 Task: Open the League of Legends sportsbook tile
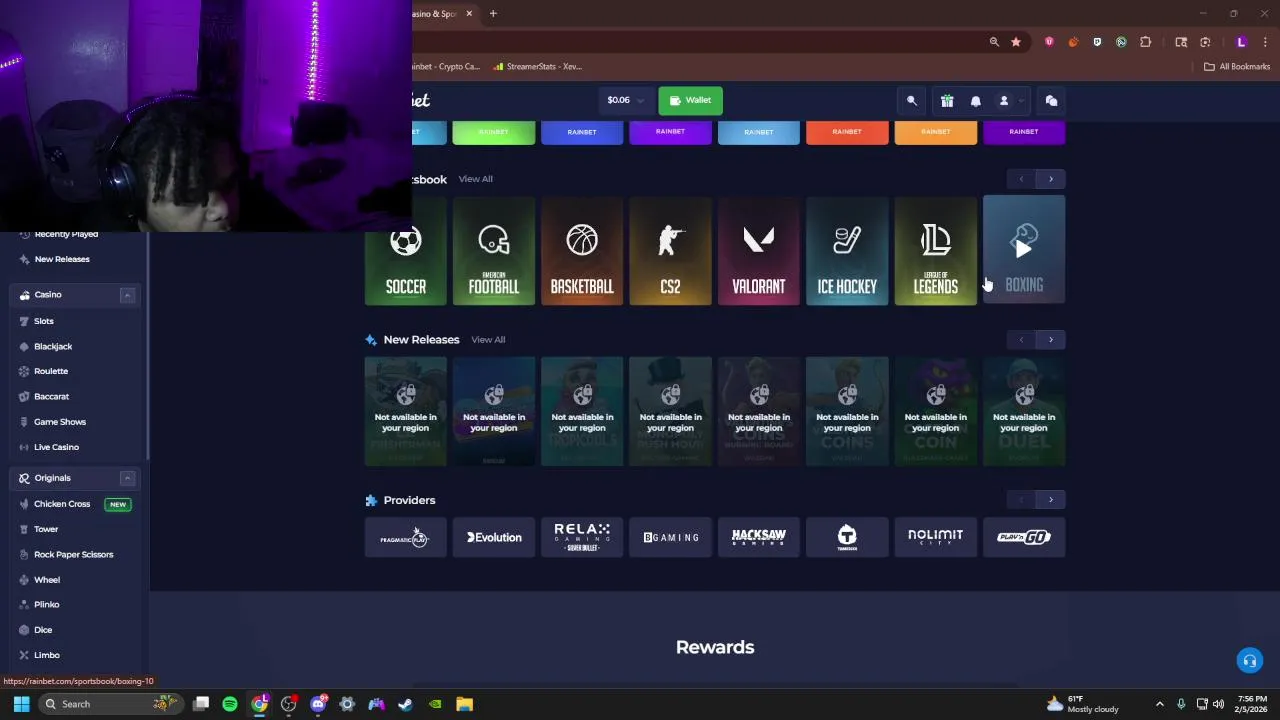[x=935, y=251]
